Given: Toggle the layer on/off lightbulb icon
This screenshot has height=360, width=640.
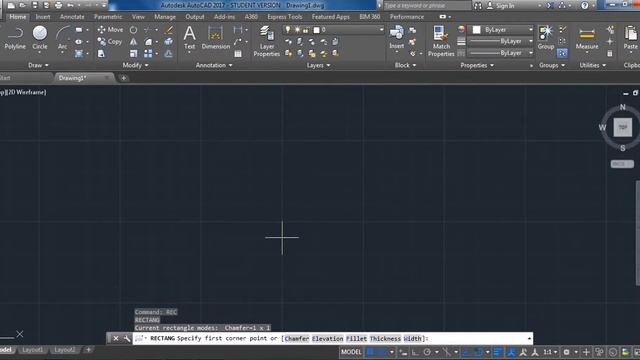Looking at the screenshot, I should point(288,30).
